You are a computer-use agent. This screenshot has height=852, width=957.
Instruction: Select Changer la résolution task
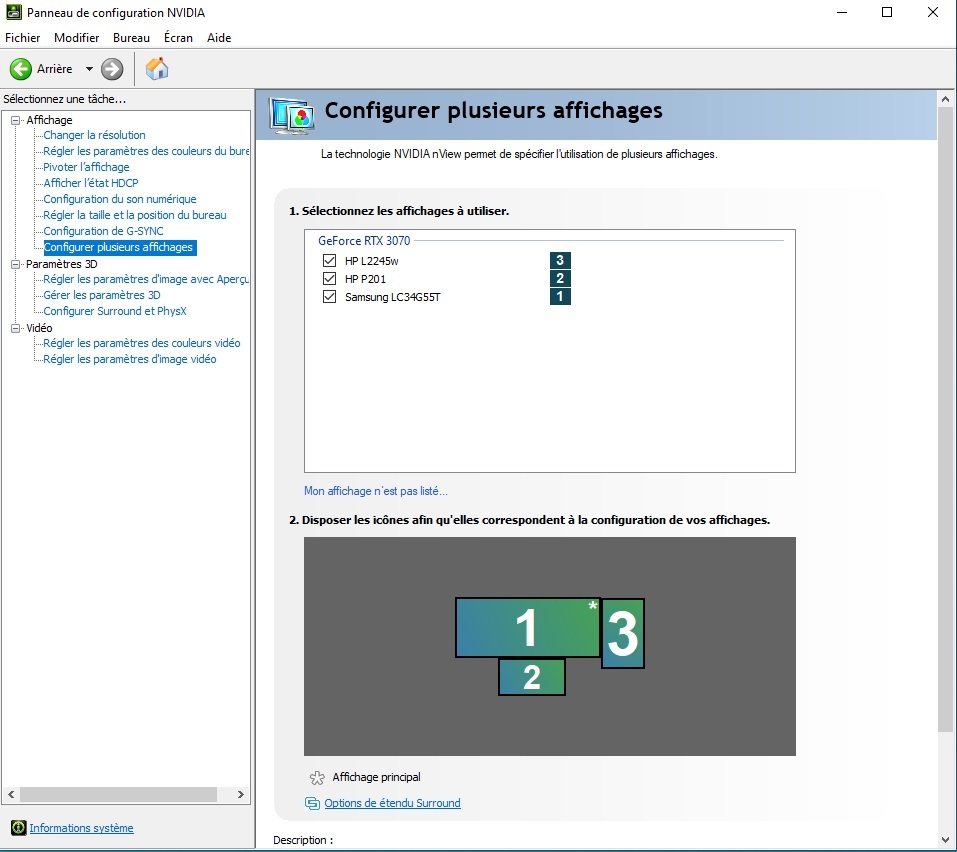coord(94,135)
